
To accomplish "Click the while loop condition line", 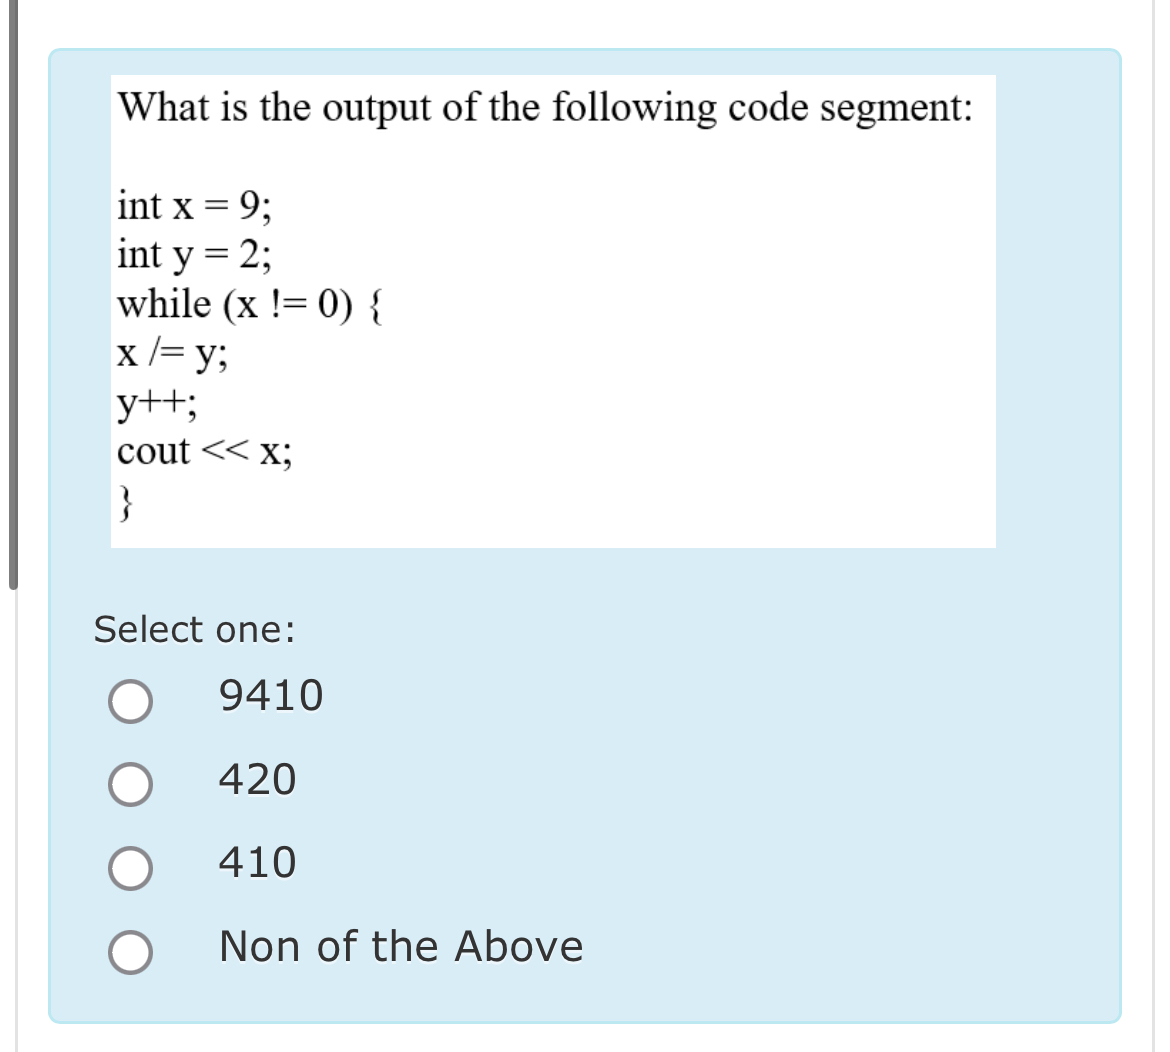I will 250,305.
